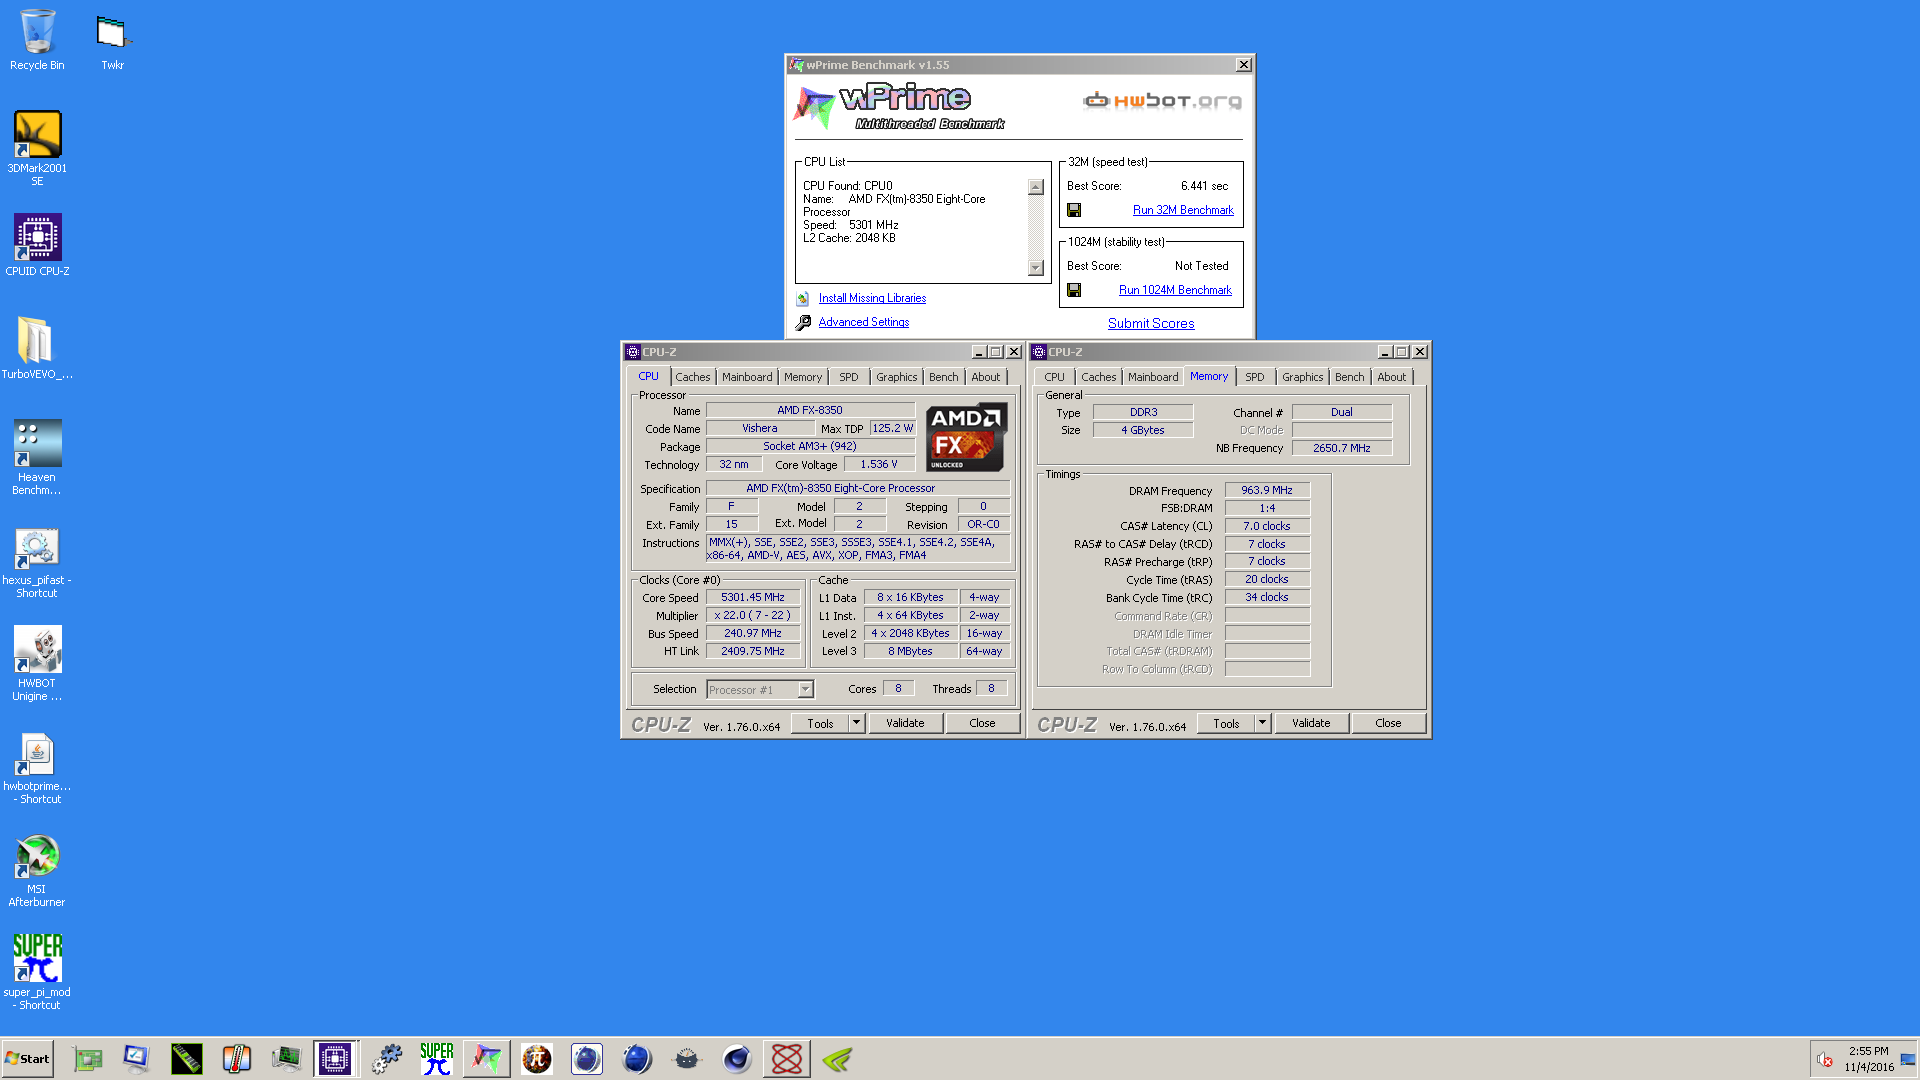Switch to Mainboard tab in left CPU-Z window
Screen dimensions: 1920x1080
747,377
